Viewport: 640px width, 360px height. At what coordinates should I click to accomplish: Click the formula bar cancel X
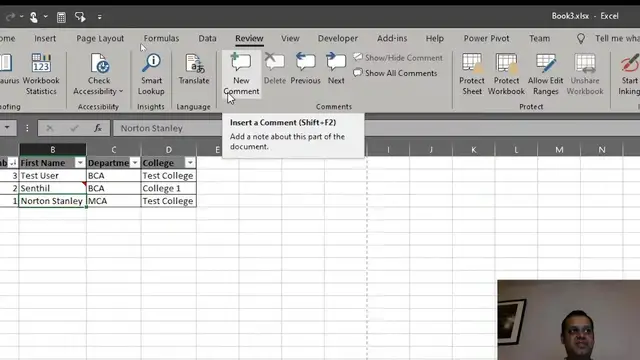[50, 128]
